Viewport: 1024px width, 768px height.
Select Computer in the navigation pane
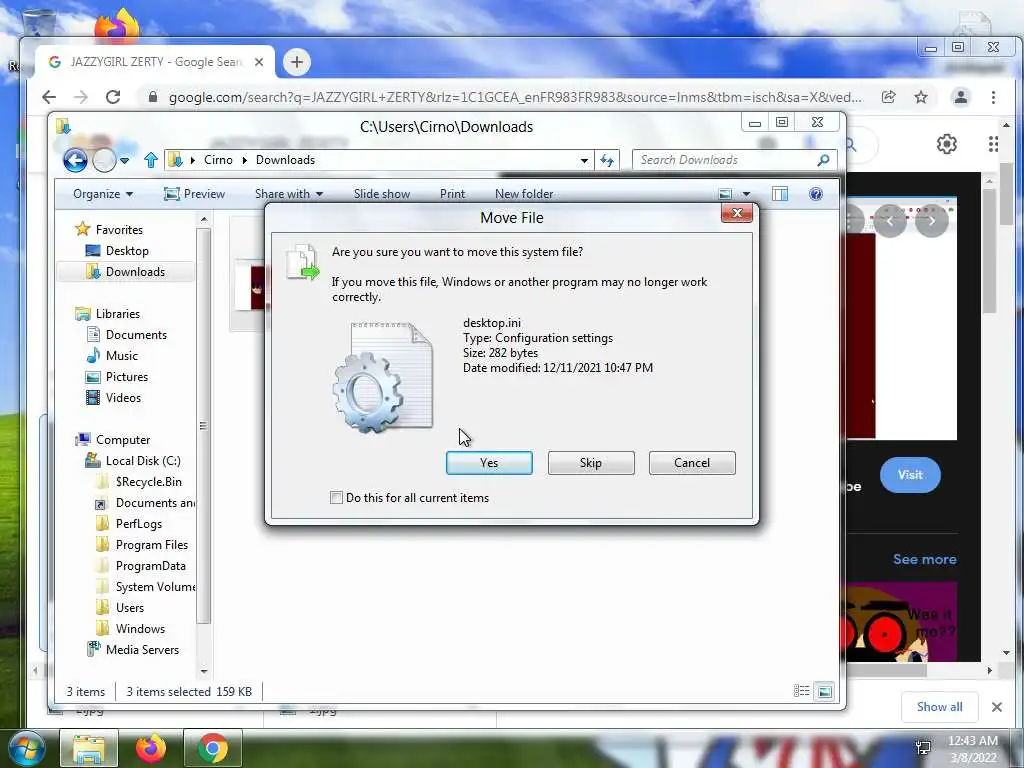tap(123, 440)
